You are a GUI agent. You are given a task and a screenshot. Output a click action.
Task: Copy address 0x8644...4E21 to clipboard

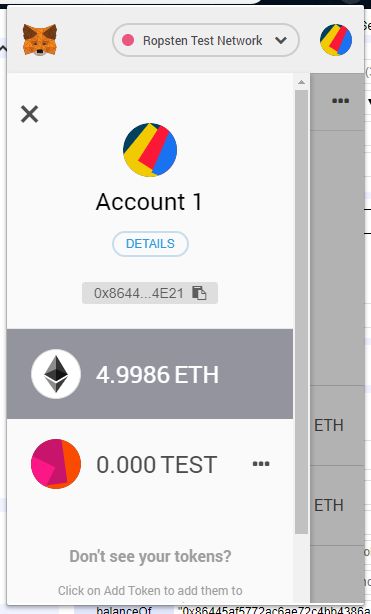click(x=150, y=293)
